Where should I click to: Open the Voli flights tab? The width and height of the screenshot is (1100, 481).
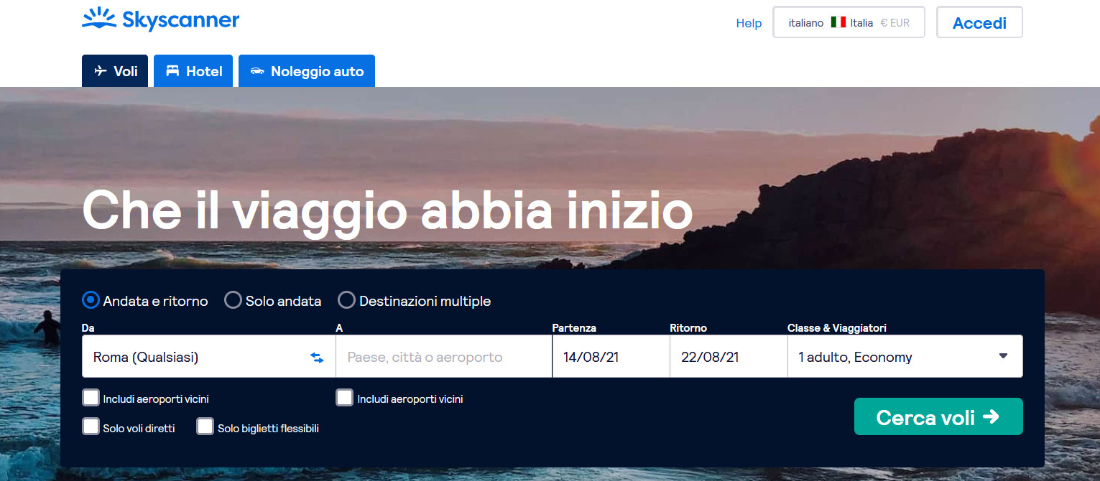[x=115, y=71]
